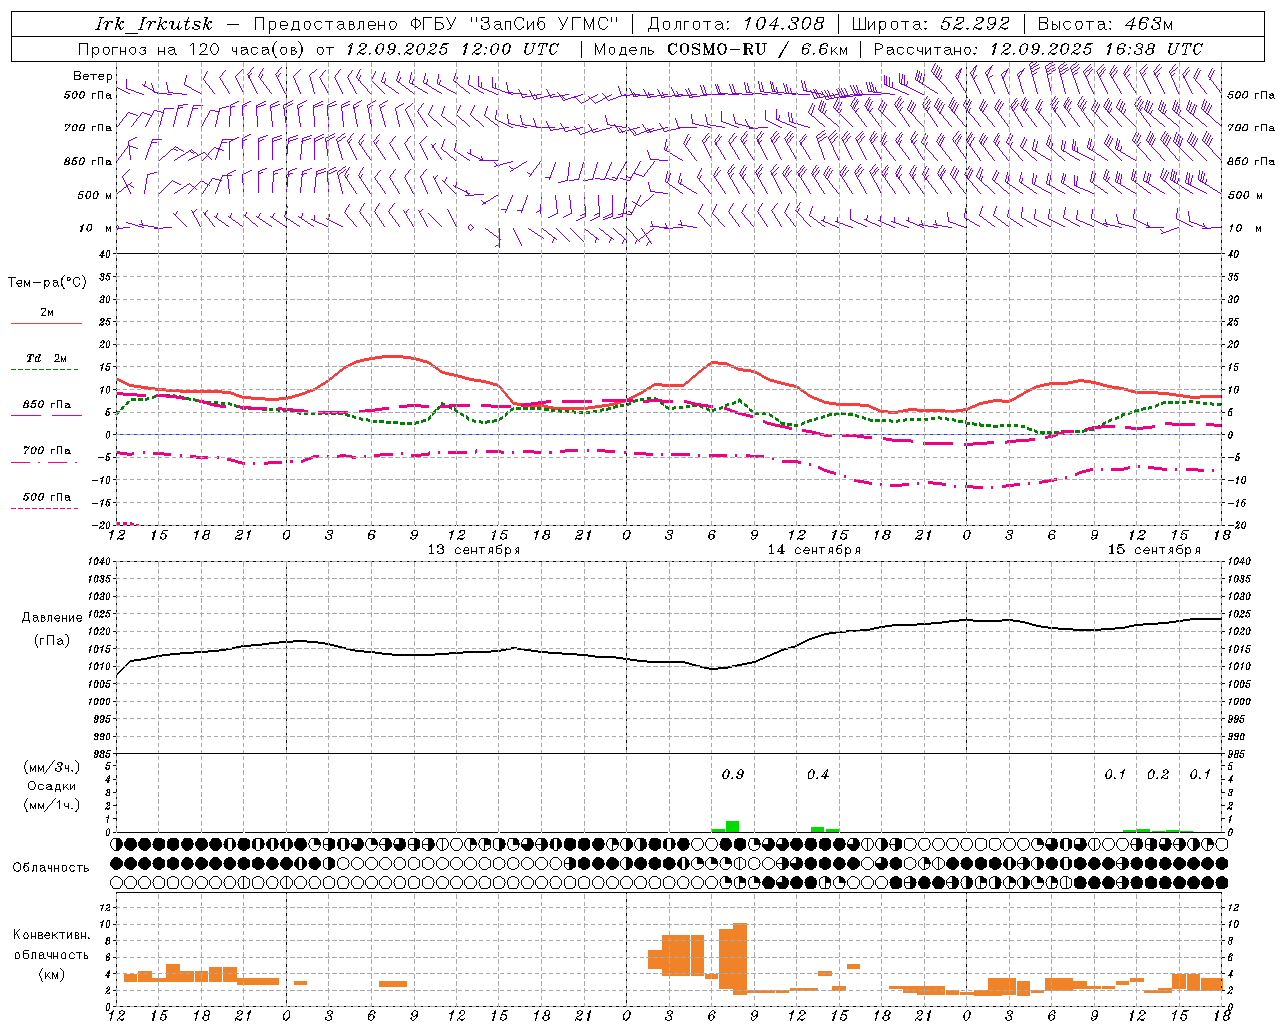The width and height of the screenshot is (1280, 1024).
Task: Click the forecast header Прогноз на 120 часа(ов)
Action: click(x=191, y=49)
